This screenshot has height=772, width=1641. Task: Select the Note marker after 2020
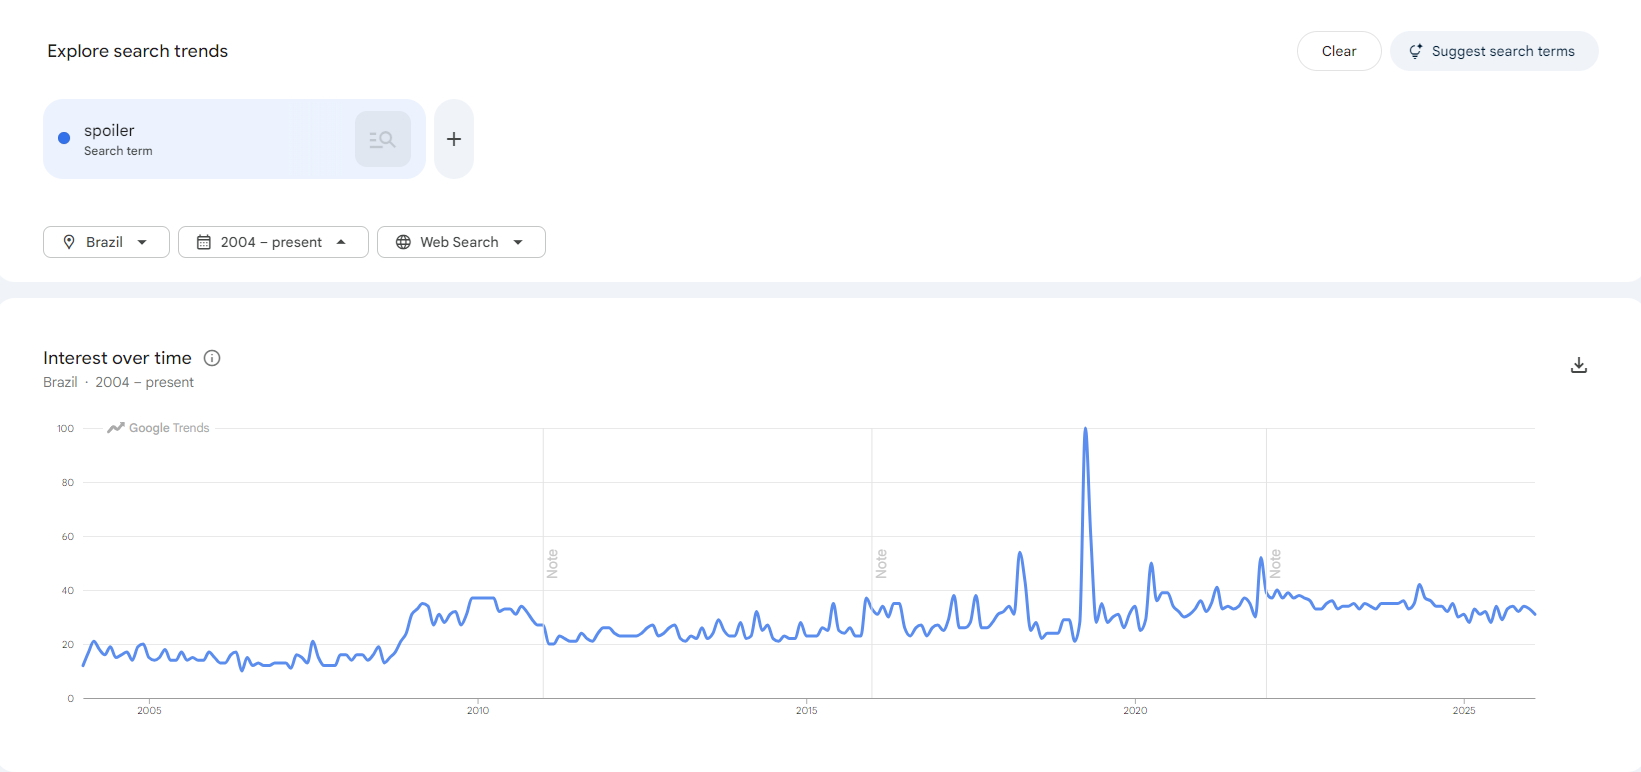[x=1275, y=563]
